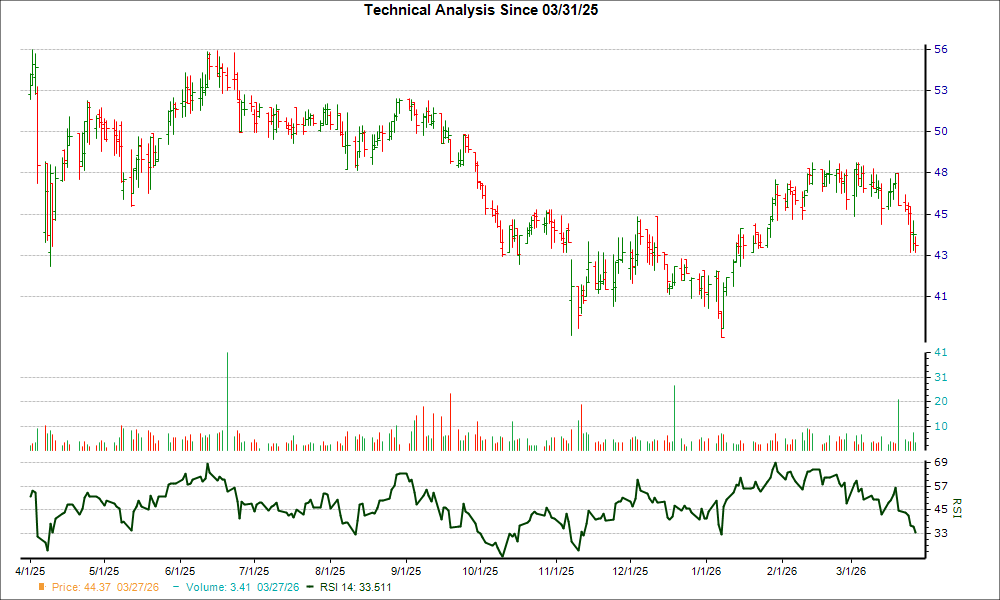The height and width of the screenshot is (600, 1000).
Task: Click the 1/26 date axis label
Action: (x=706, y=570)
